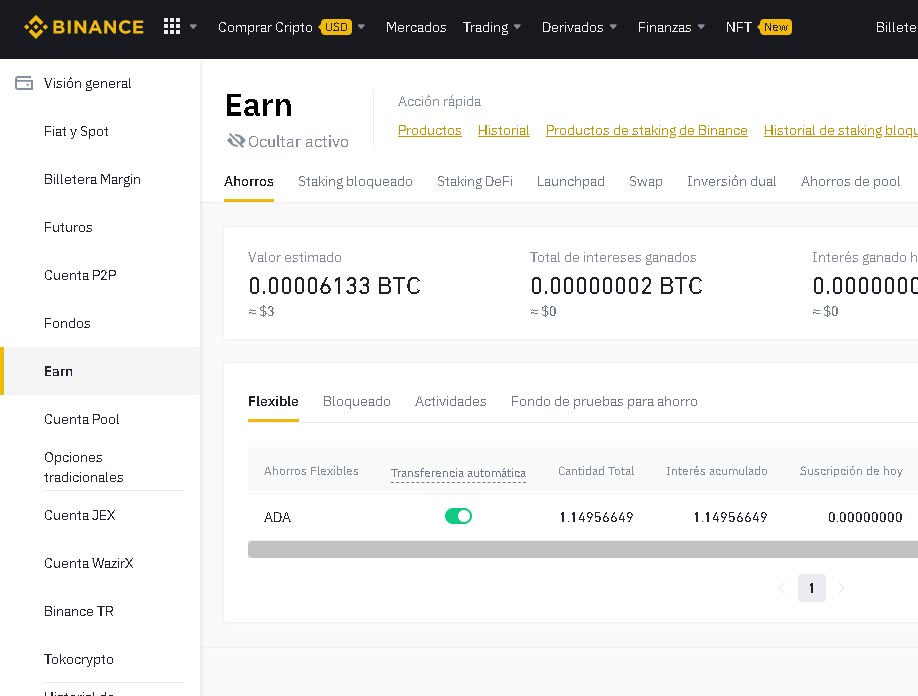Switch to the Ahorros tab
The width and height of the screenshot is (918, 696).
[x=248, y=181]
